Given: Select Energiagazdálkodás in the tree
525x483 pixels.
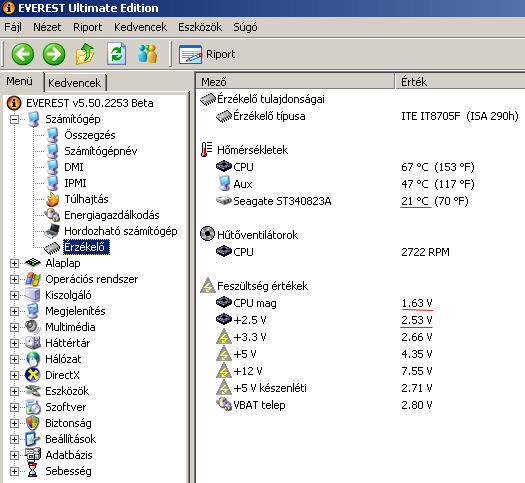Looking at the screenshot, I should pos(112,215).
